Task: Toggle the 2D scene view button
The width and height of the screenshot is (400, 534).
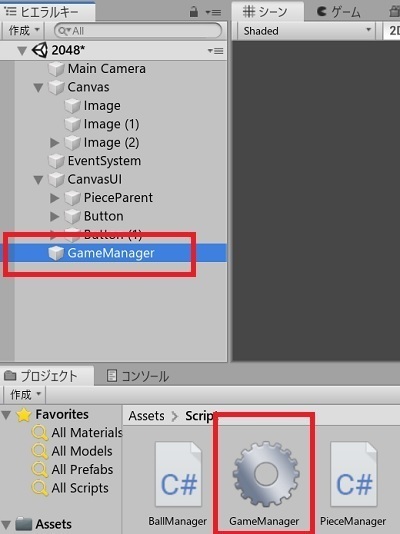Action: coord(393,31)
